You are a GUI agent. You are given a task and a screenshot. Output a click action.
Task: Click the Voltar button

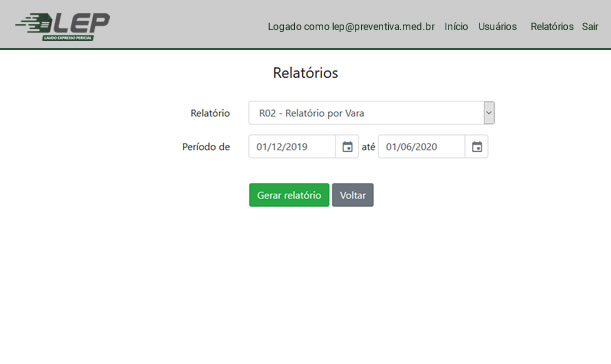[x=353, y=195]
